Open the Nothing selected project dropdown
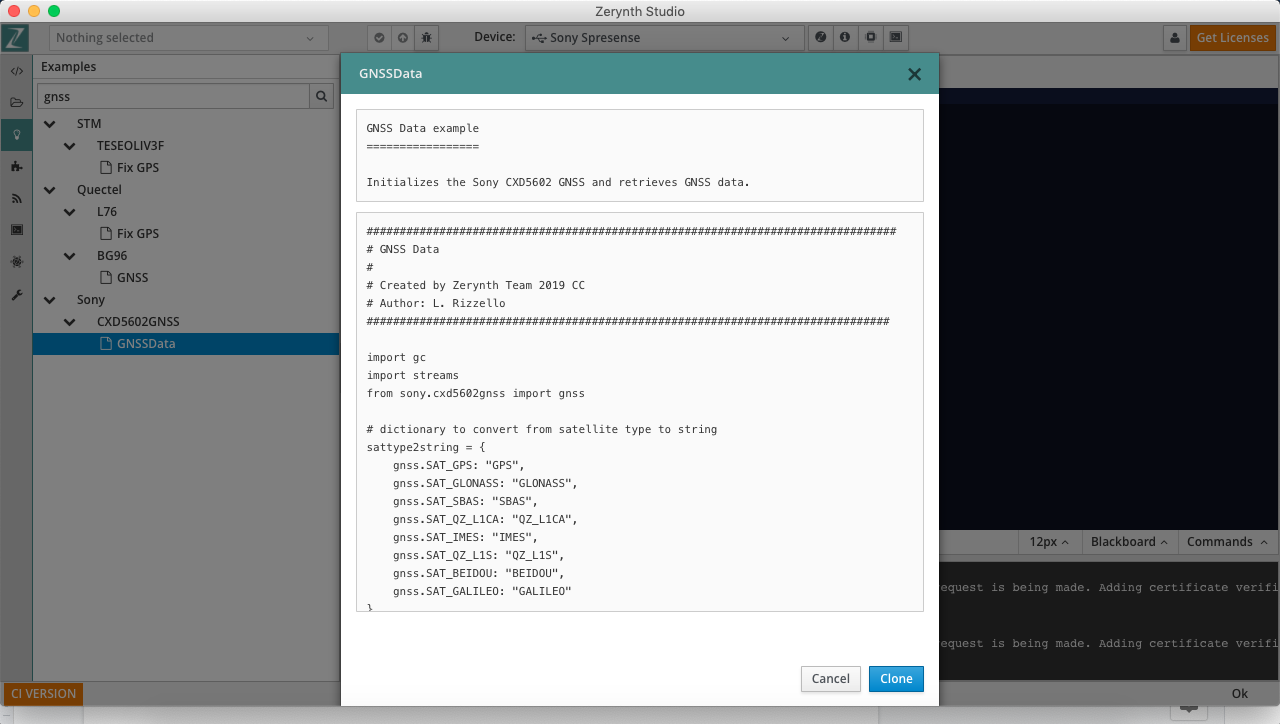The height and width of the screenshot is (724, 1280). (x=189, y=38)
